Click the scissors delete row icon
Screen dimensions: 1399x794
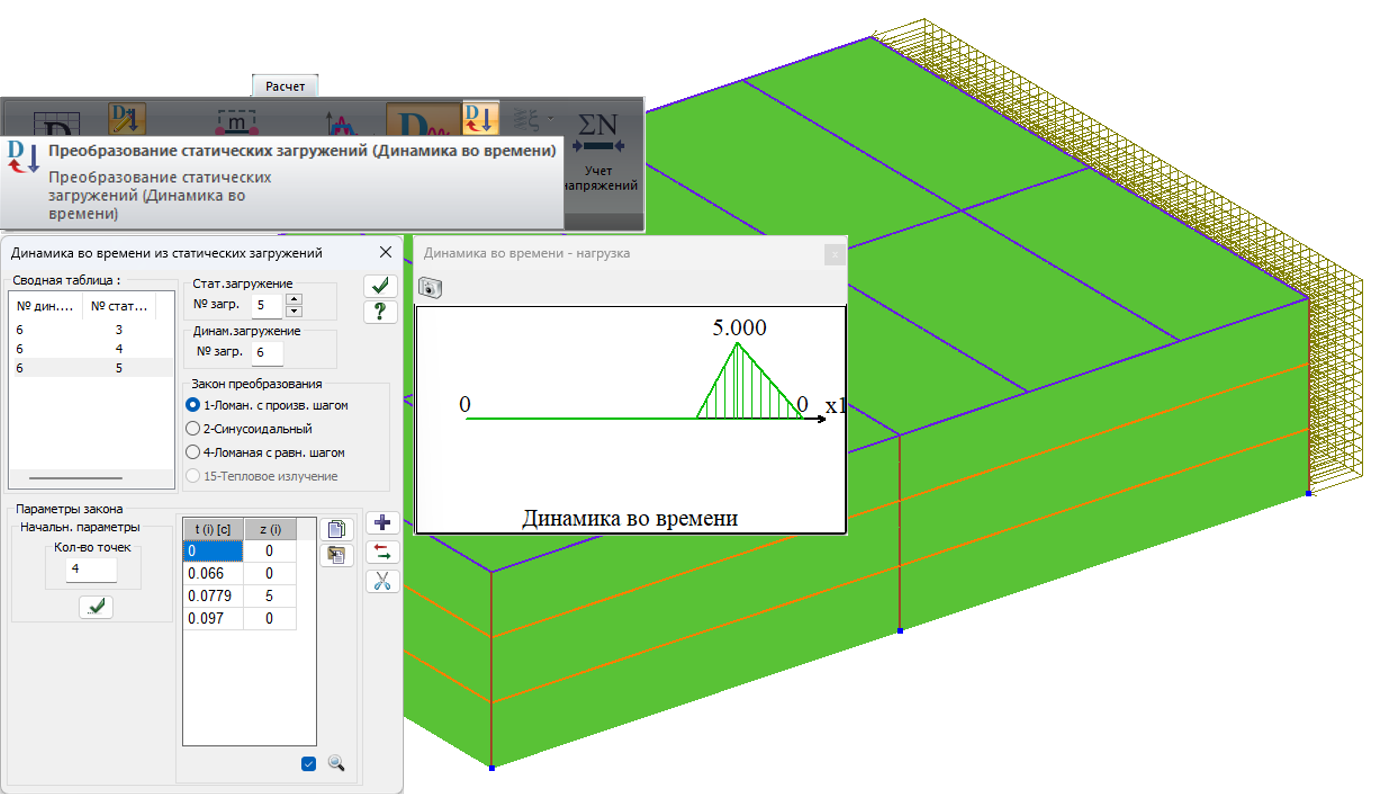[x=382, y=582]
